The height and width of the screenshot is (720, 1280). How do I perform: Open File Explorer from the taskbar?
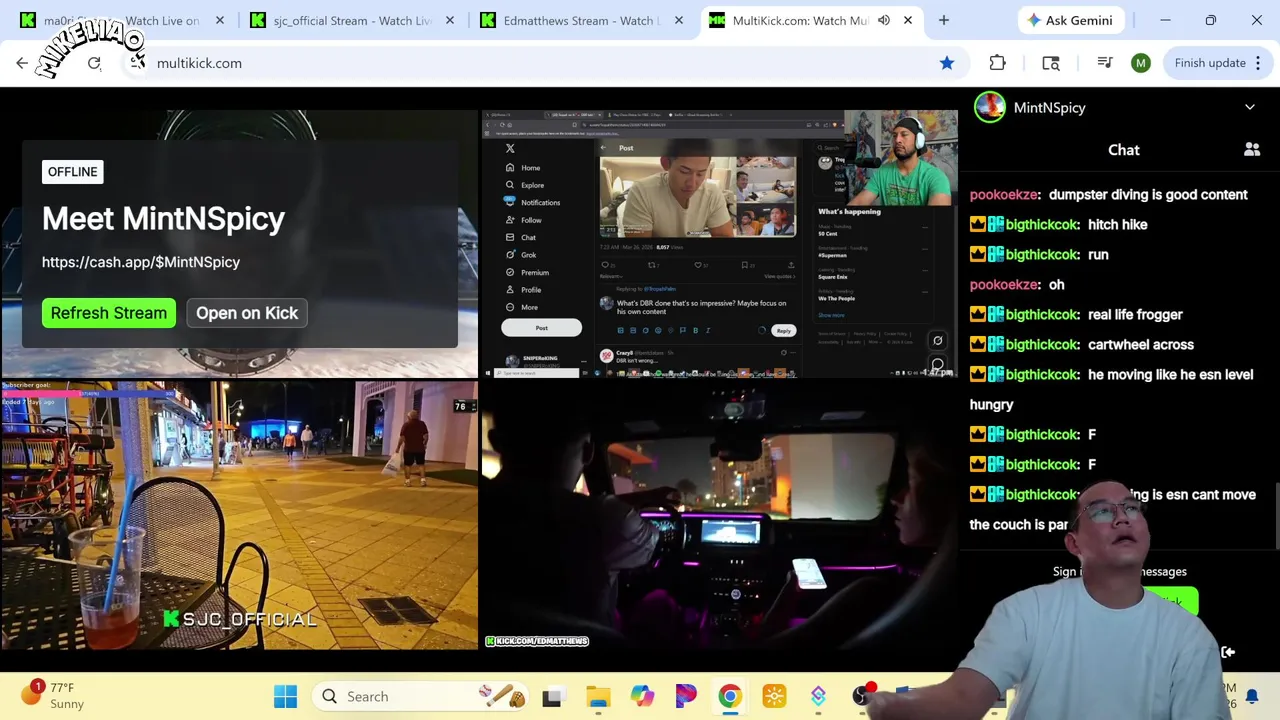pyautogui.click(x=598, y=696)
